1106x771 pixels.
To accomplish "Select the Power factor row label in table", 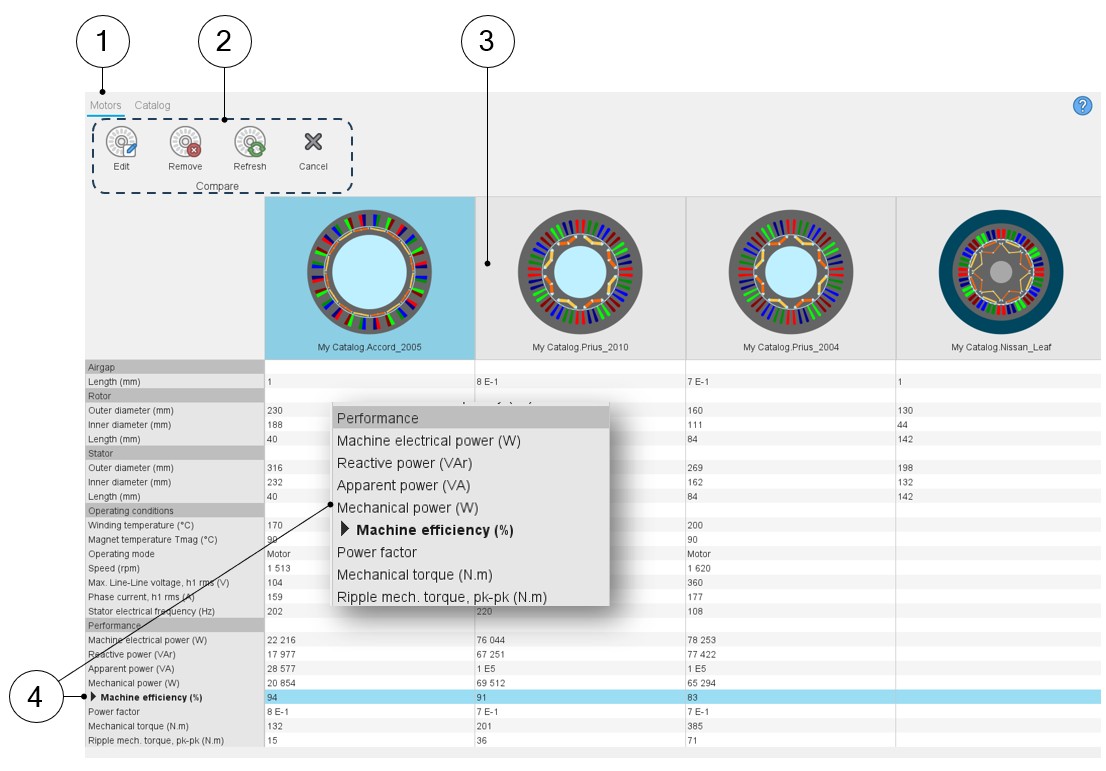I will (114, 712).
